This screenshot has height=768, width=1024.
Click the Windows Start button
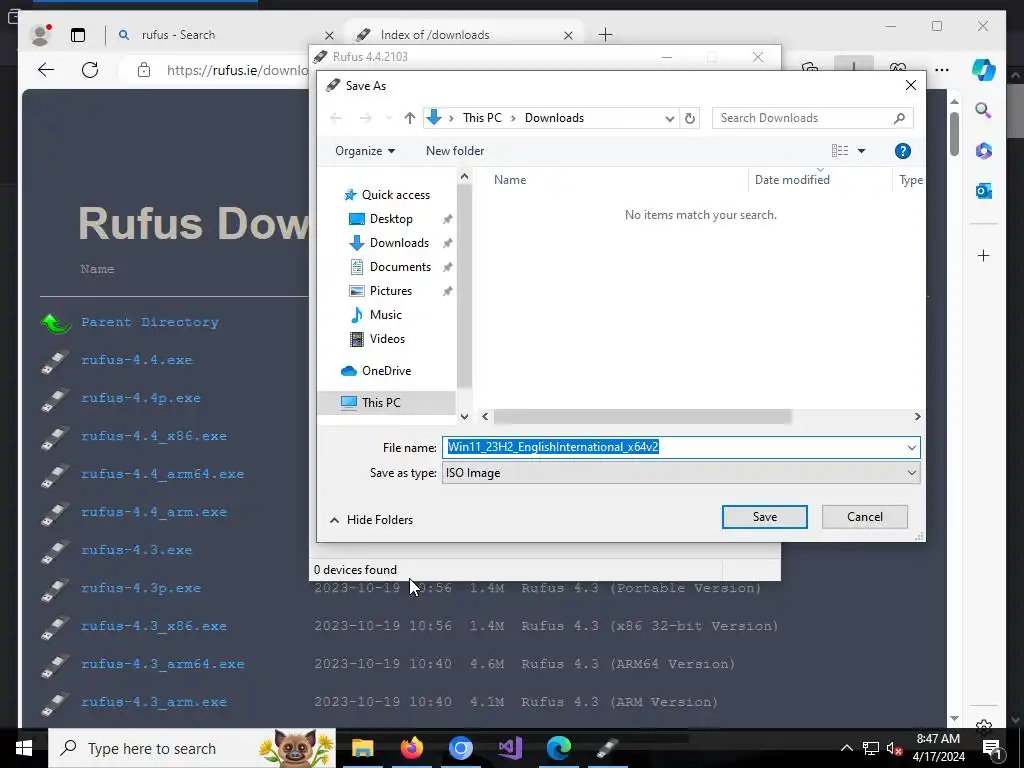point(24,748)
